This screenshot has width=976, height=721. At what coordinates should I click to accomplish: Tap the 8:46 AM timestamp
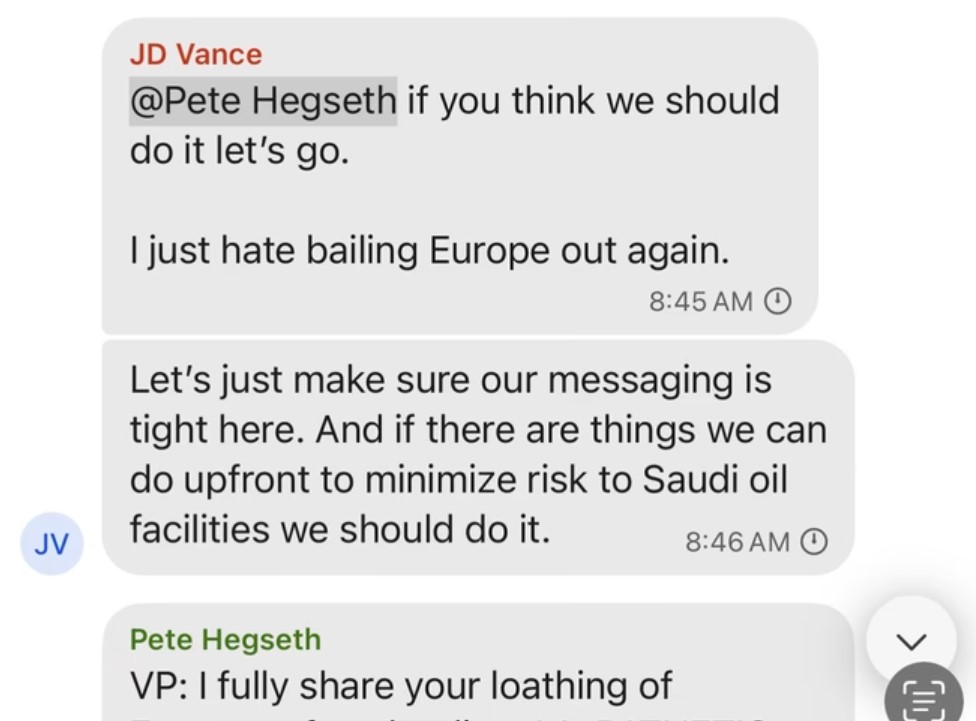pos(737,541)
